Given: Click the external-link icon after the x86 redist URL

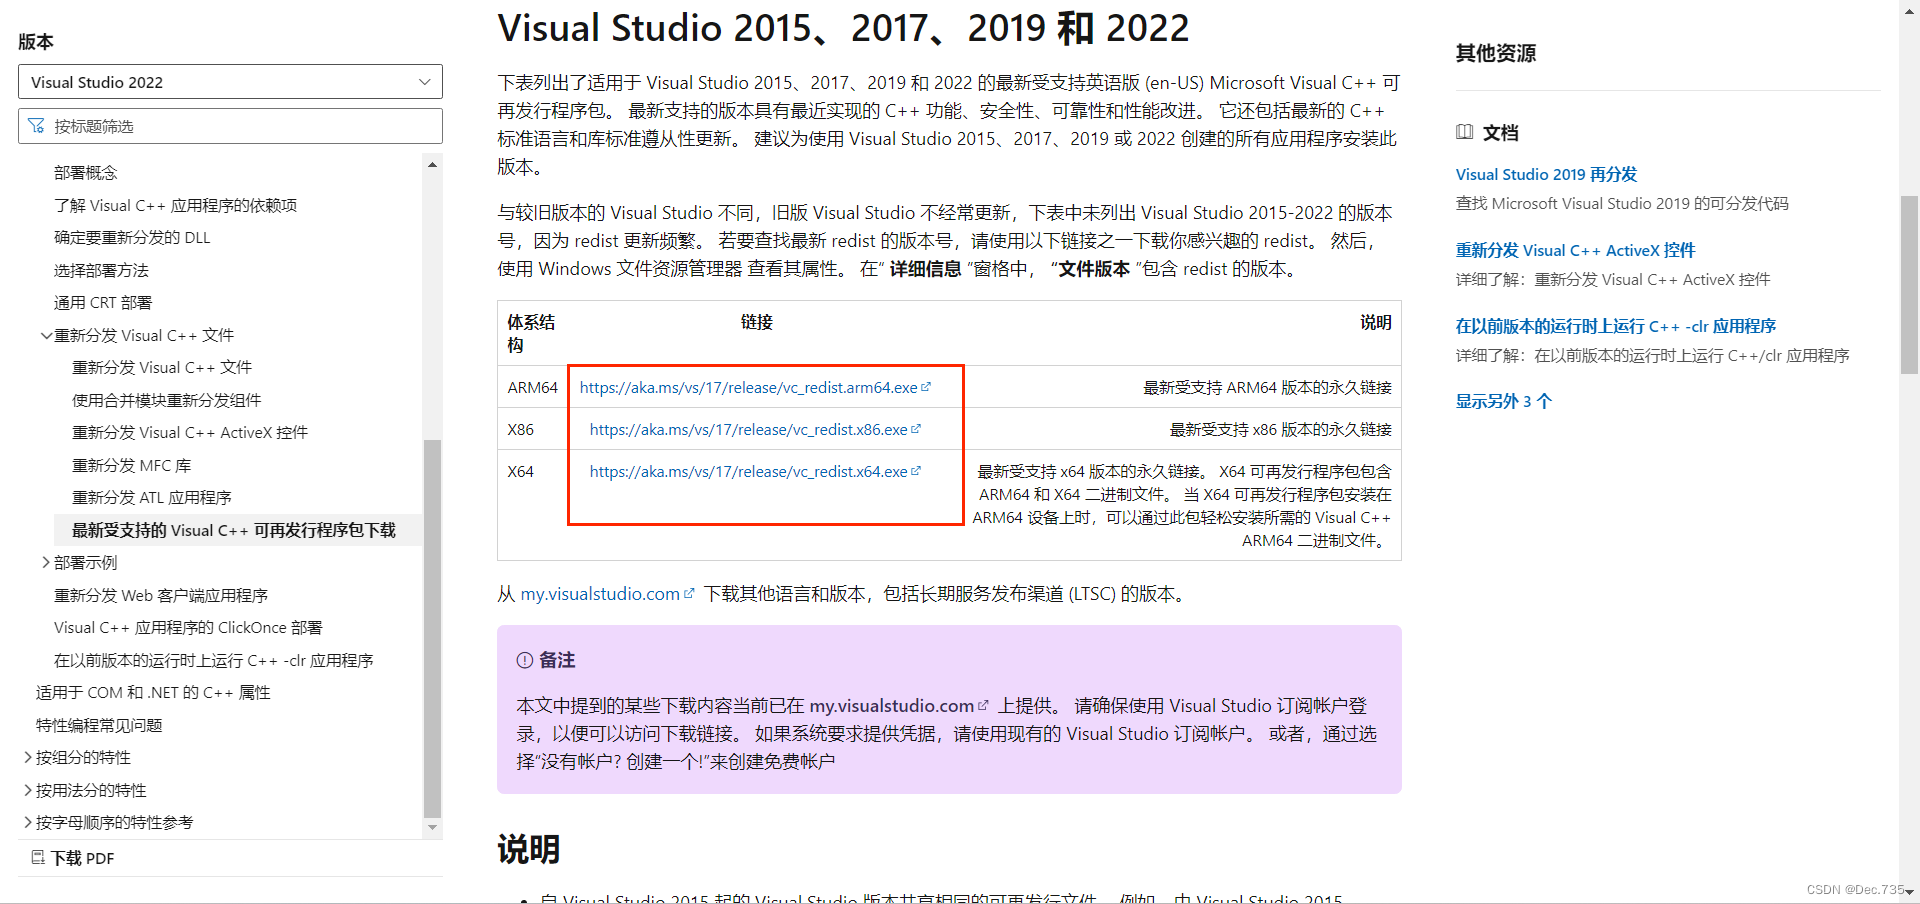Looking at the screenshot, I should 917,429.
